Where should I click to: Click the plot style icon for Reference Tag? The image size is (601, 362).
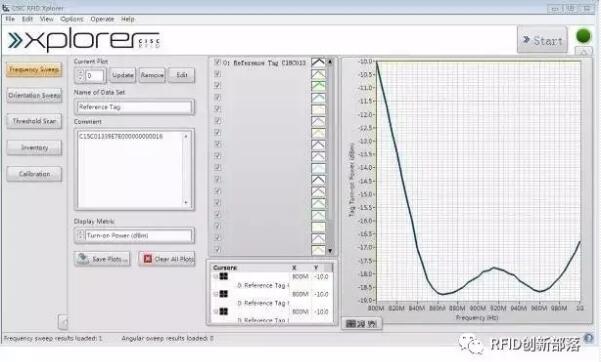[318, 62]
